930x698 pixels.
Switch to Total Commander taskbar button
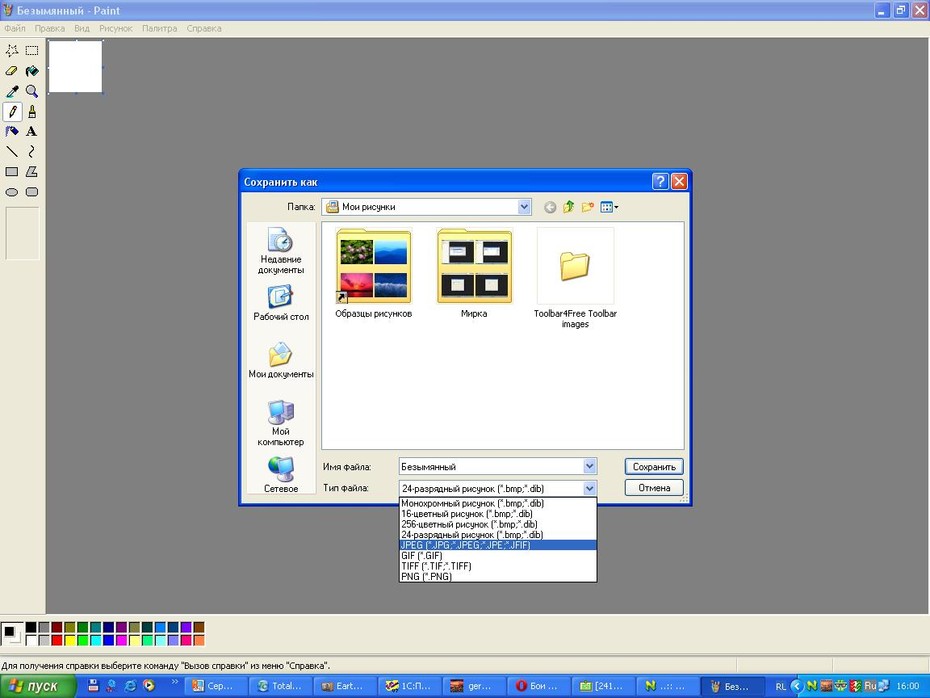pos(279,686)
